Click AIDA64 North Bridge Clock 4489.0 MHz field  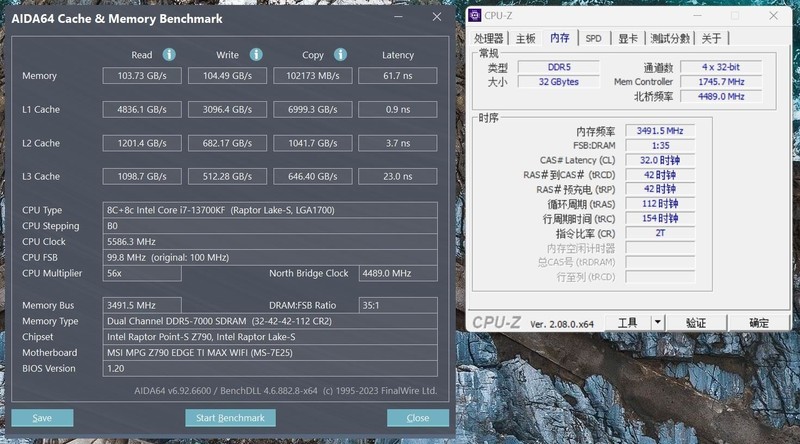click(398, 273)
